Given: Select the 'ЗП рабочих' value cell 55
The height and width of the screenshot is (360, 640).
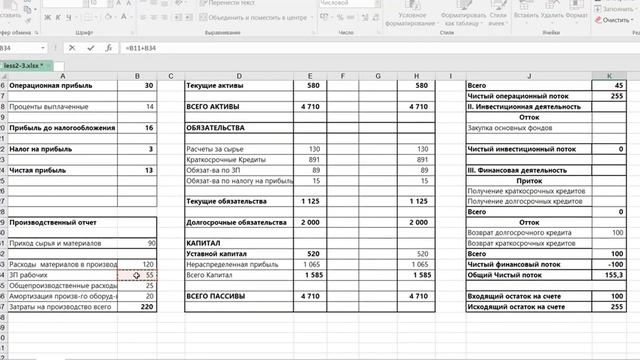Looking at the screenshot, I should 137,275.
